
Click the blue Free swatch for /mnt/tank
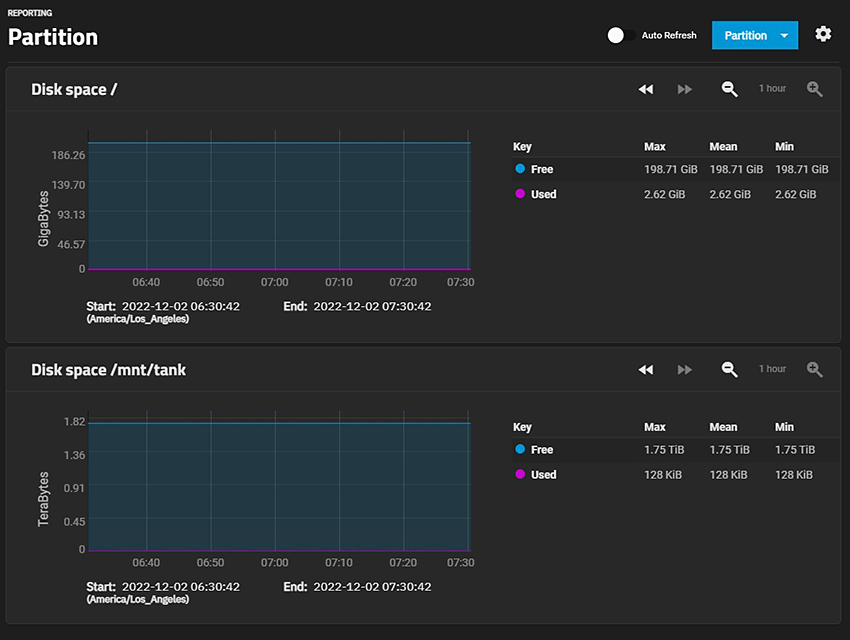click(x=520, y=449)
